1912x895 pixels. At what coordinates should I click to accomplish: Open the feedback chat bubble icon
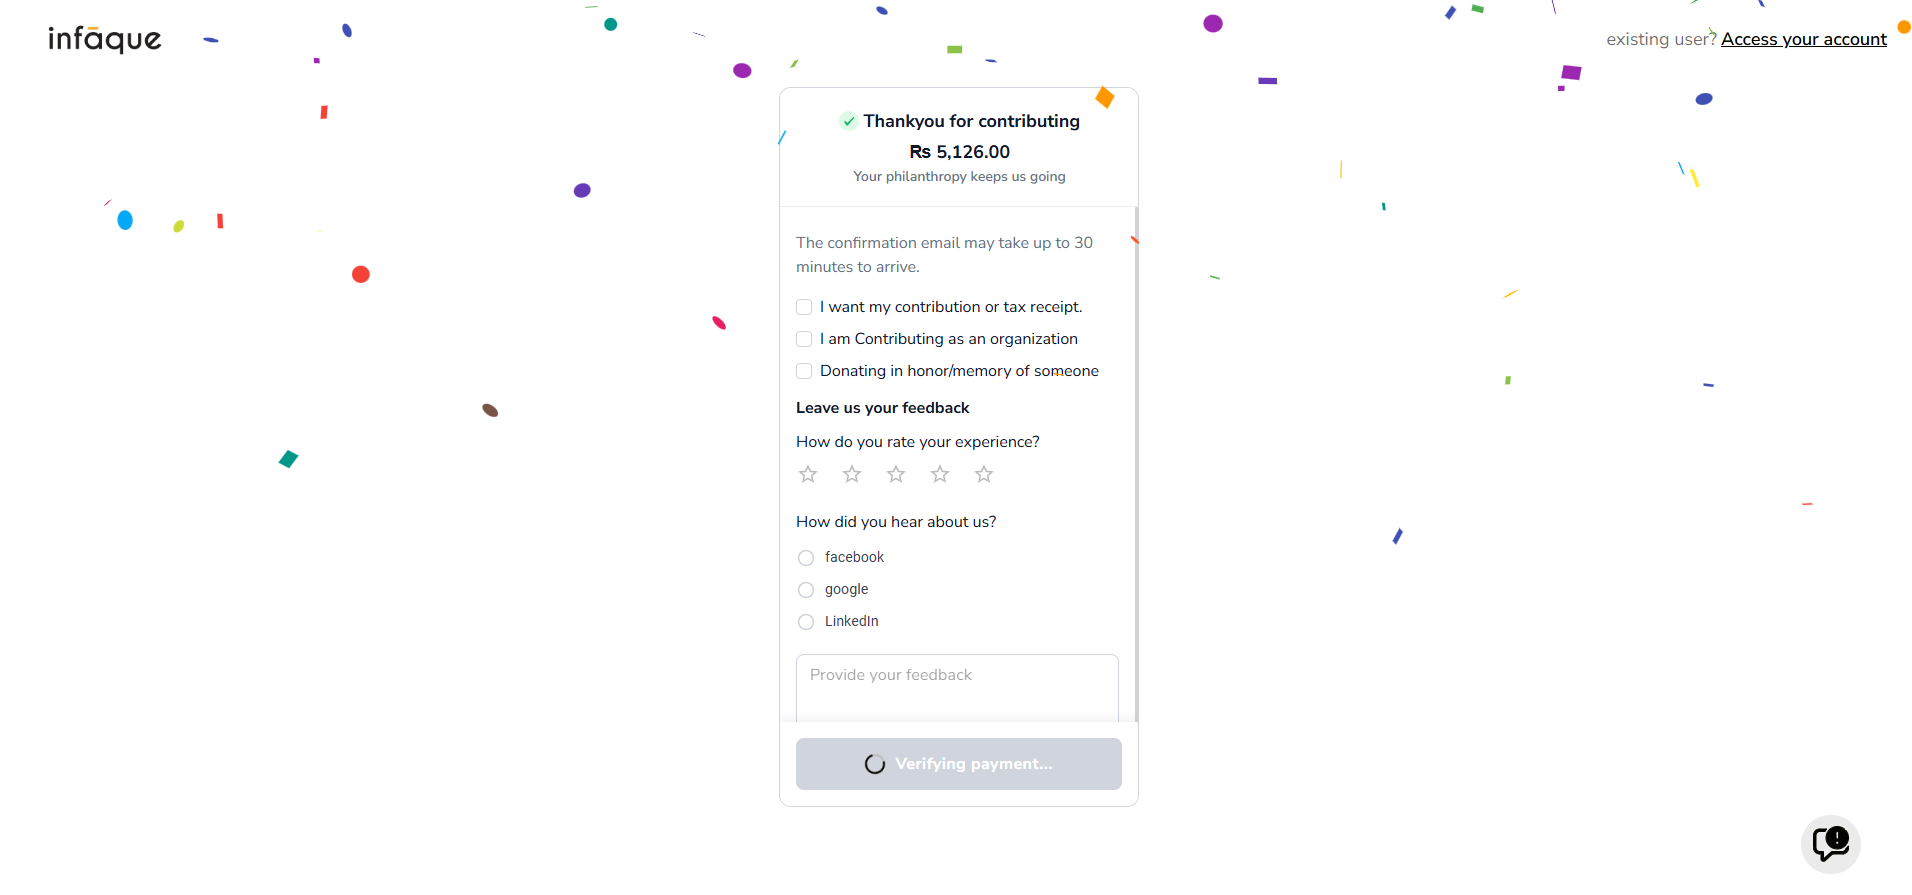pyautogui.click(x=1830, y=843)
